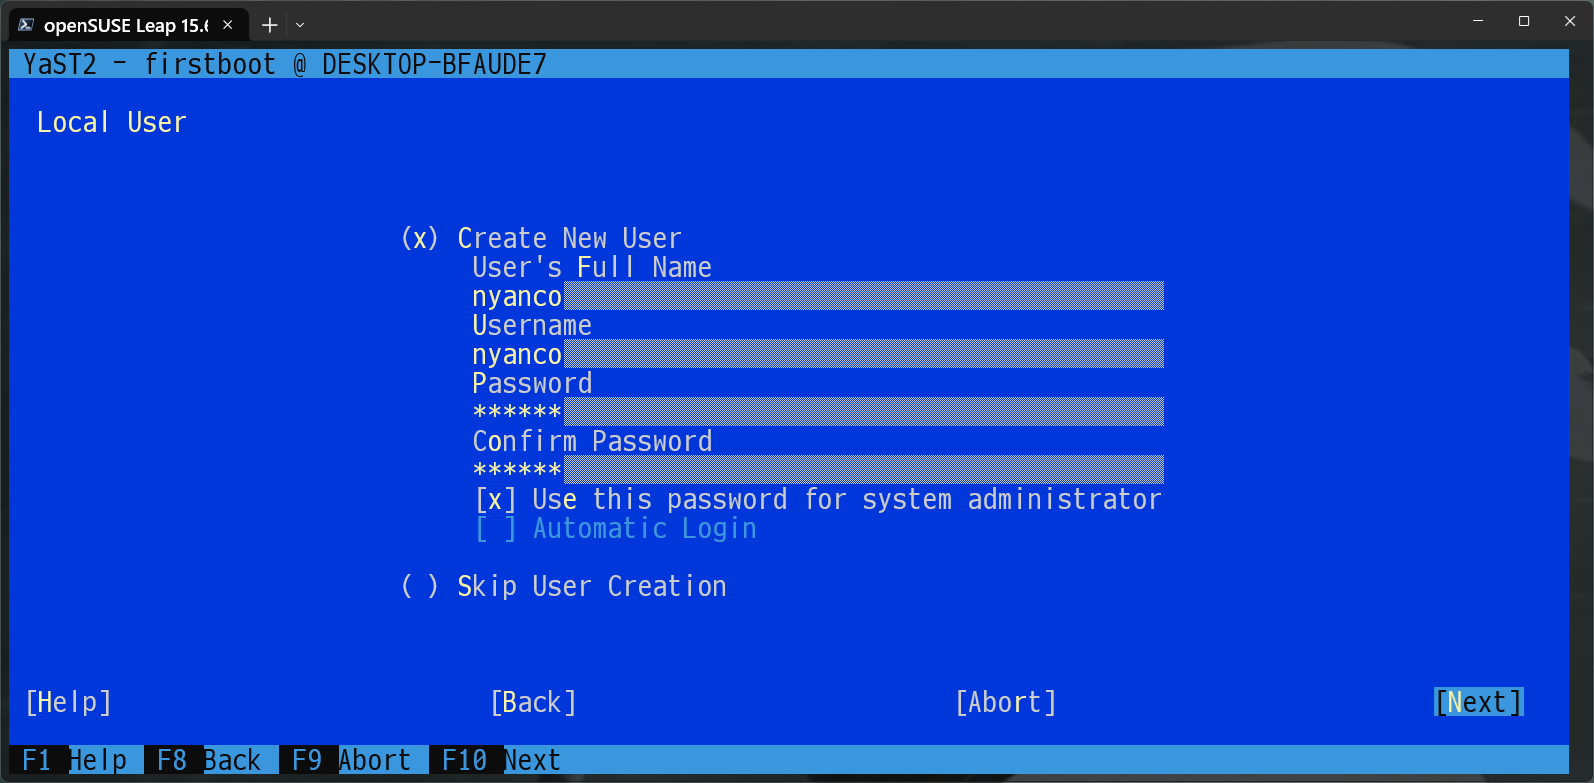Close the terminal window
This screenshot has width=1594, height=783.
click(x=1570, y=21)
